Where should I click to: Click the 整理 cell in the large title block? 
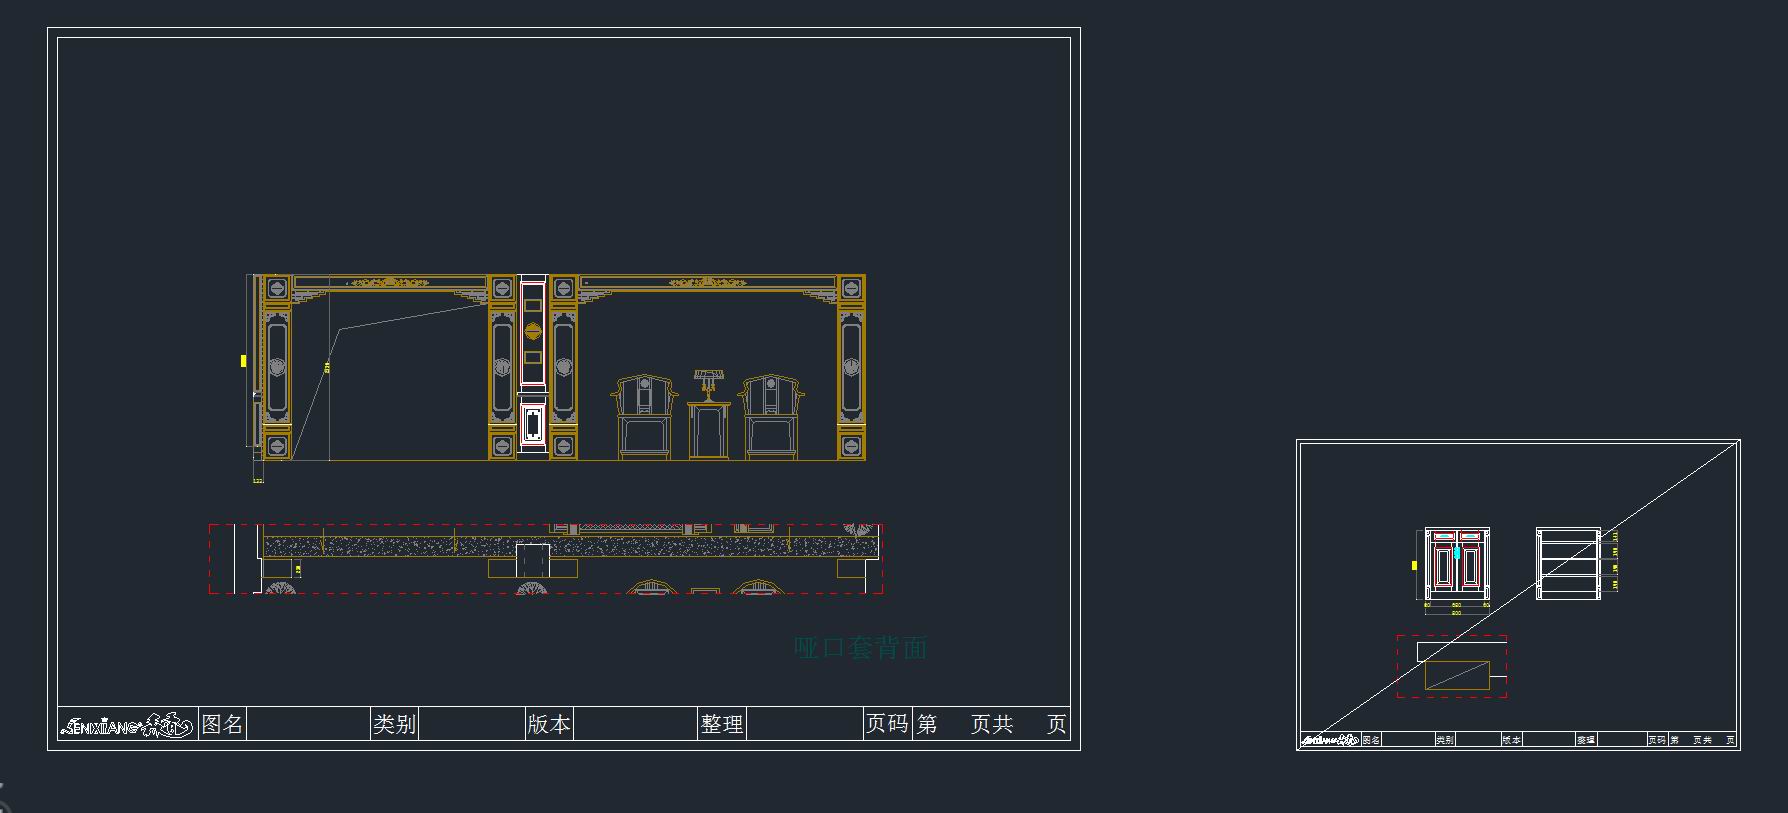tap(721, 724)
